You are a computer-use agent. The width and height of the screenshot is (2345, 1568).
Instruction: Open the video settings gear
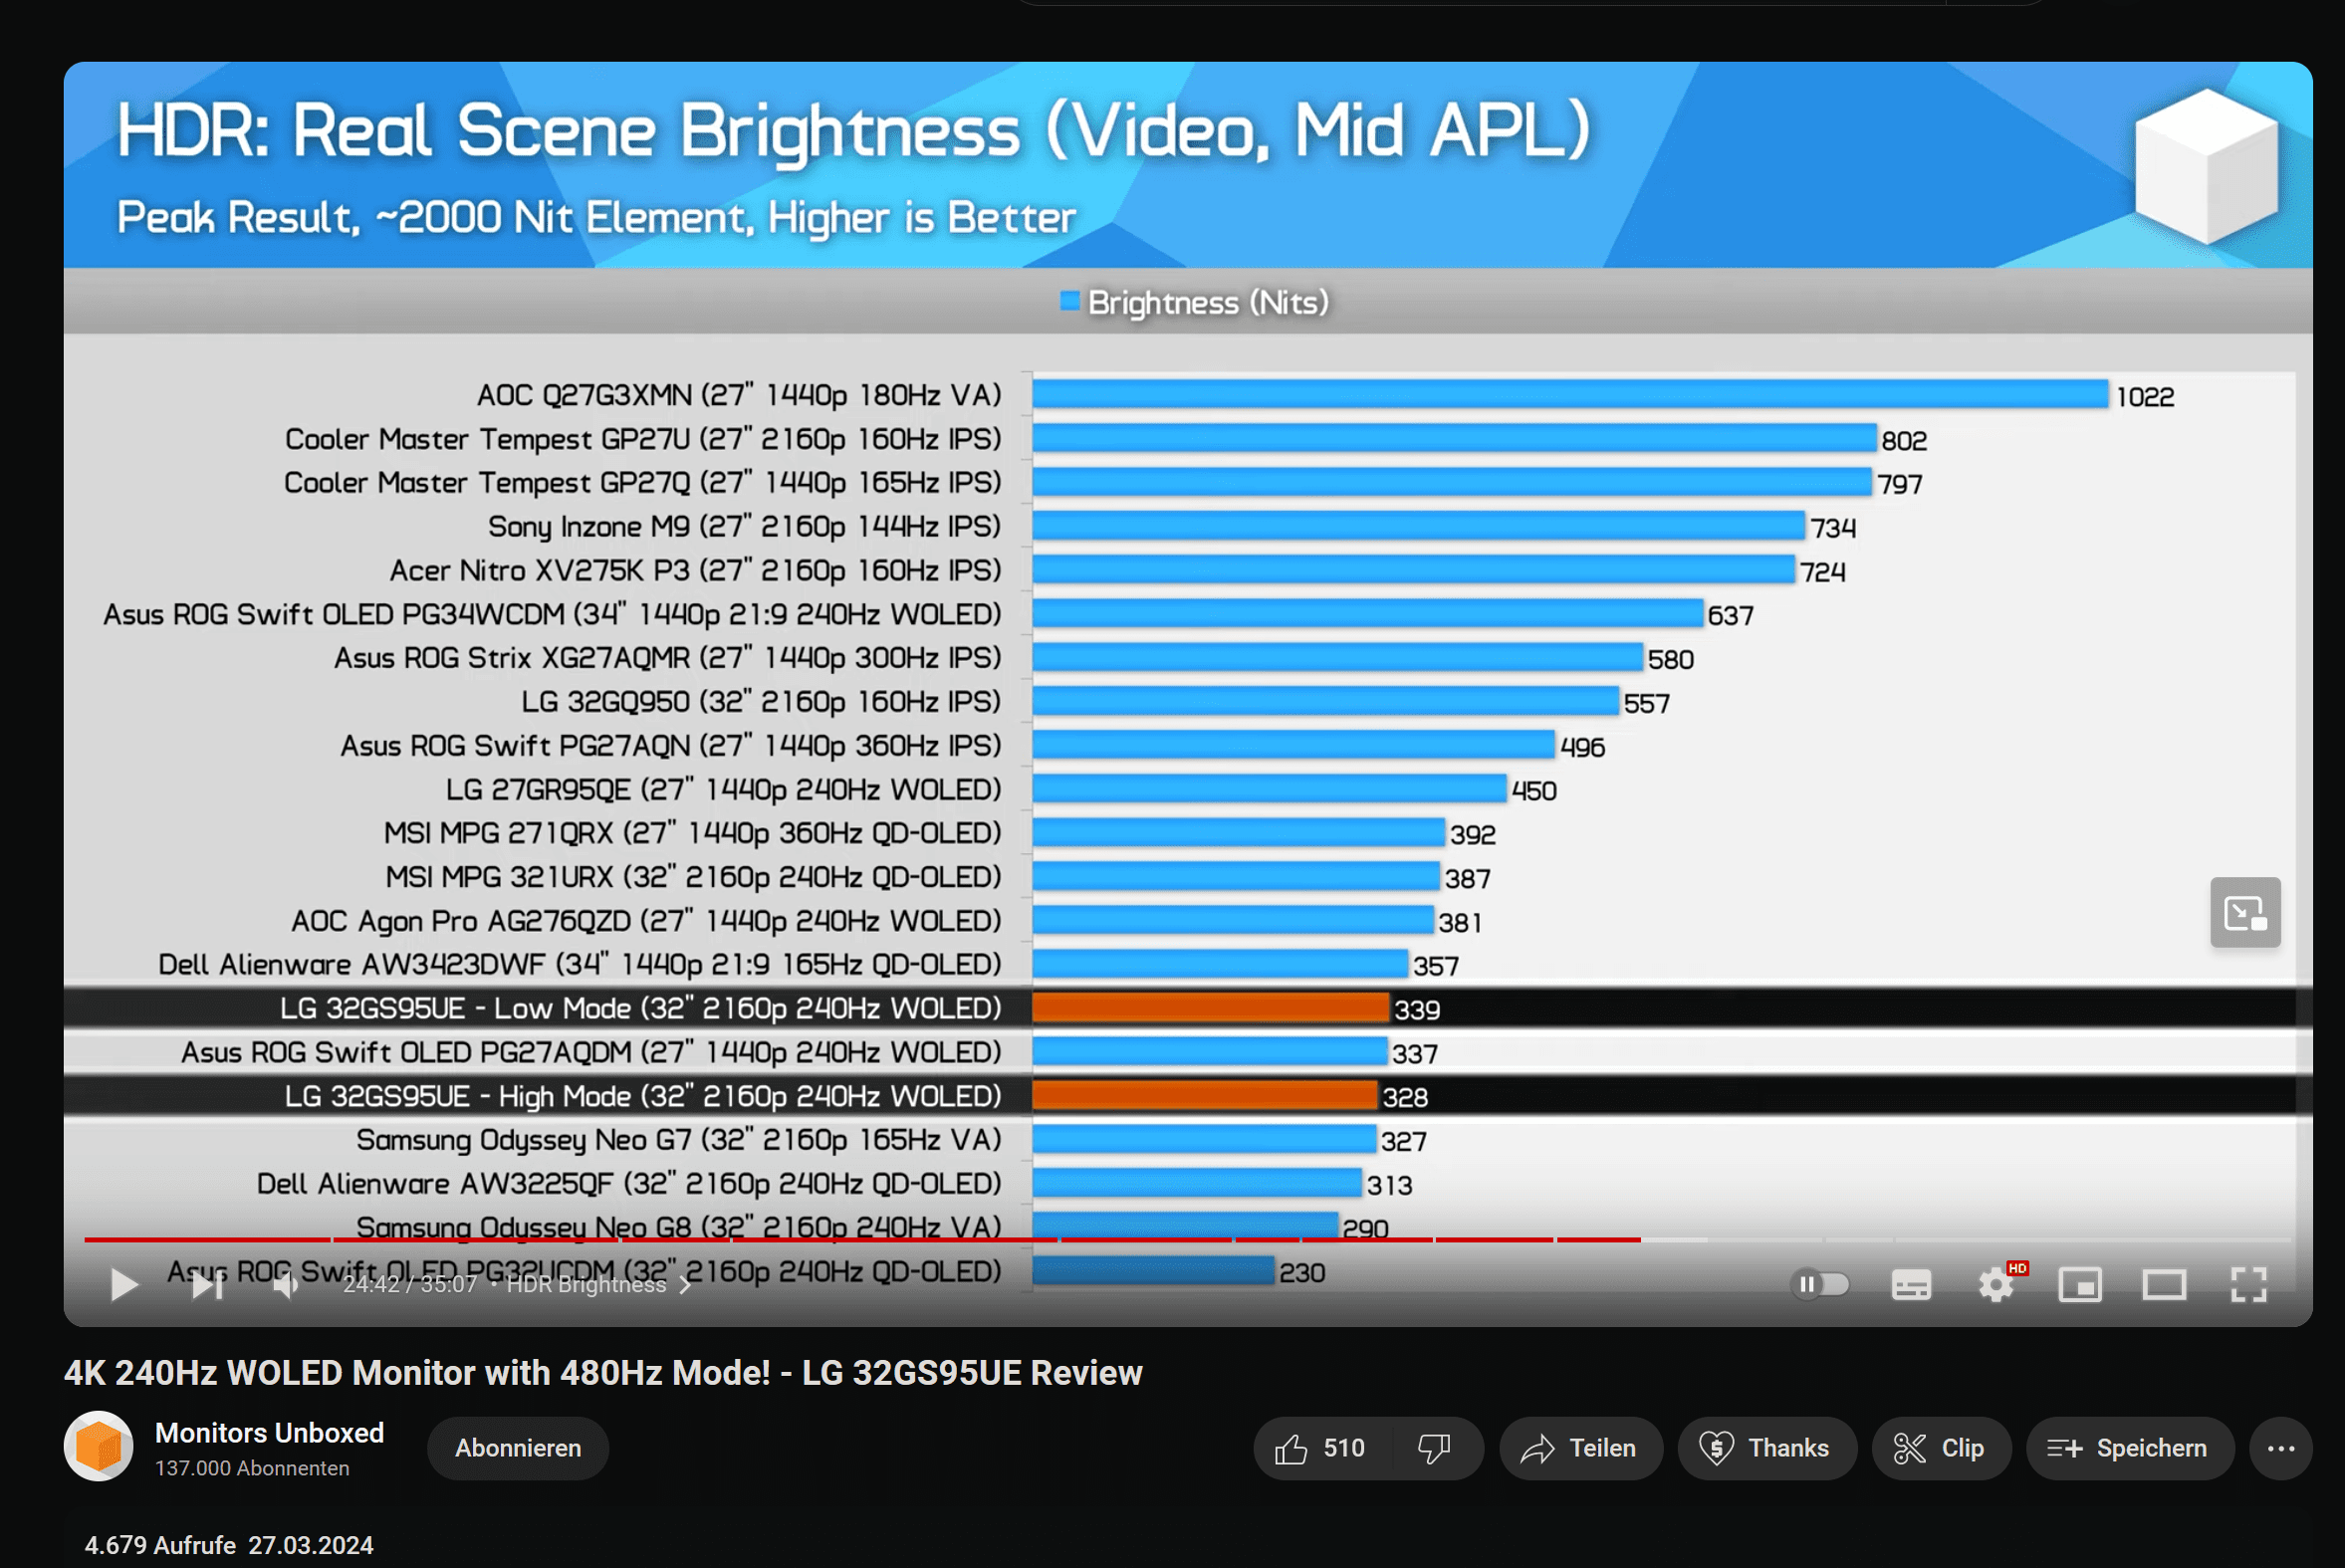[1997, 1285]
